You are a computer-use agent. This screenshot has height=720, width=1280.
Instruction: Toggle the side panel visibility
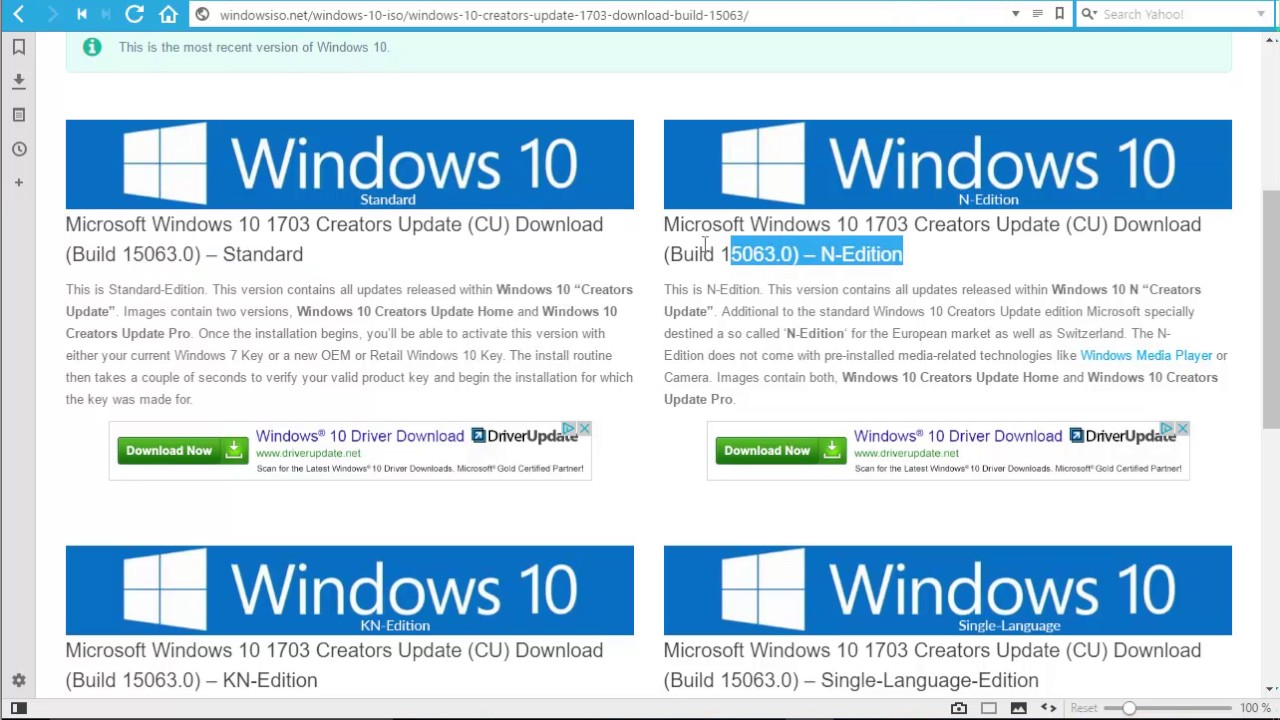pos(19,708)
